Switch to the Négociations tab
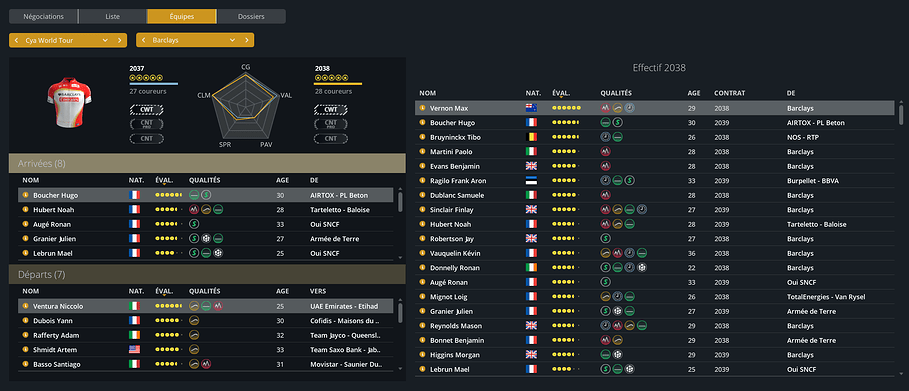This screenshot has height=391, width=909. pyautogui.click(x=43, y=16)
